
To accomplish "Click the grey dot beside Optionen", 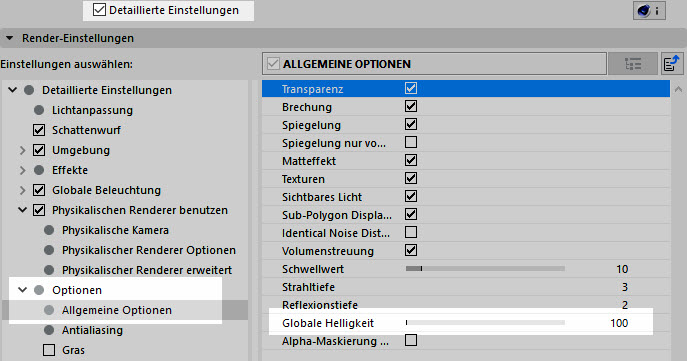I will point(39,290).
